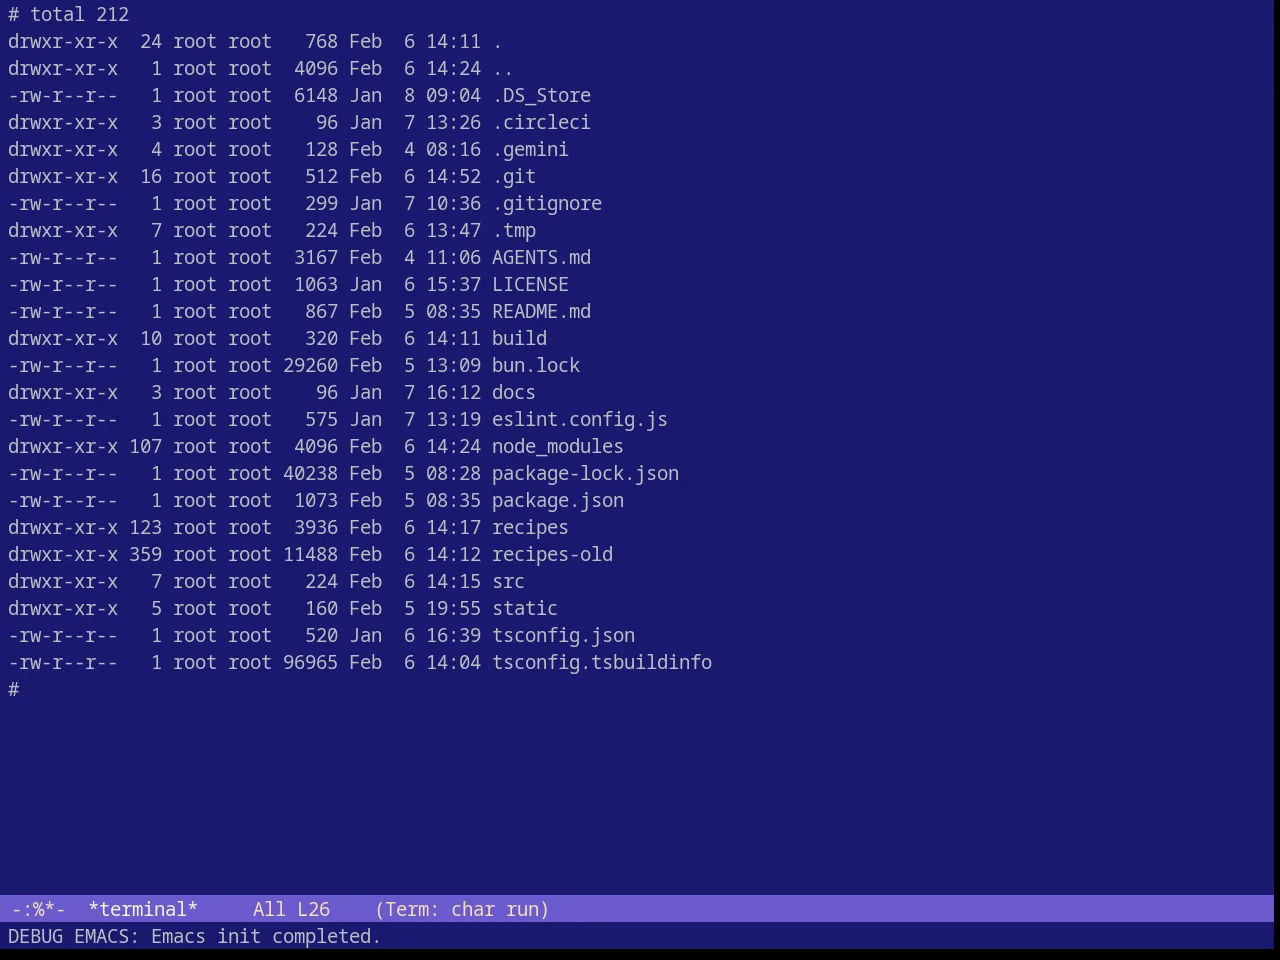Click the package-lock.json file name
This screenshot has height=960, width=1280.
[585, 473]
